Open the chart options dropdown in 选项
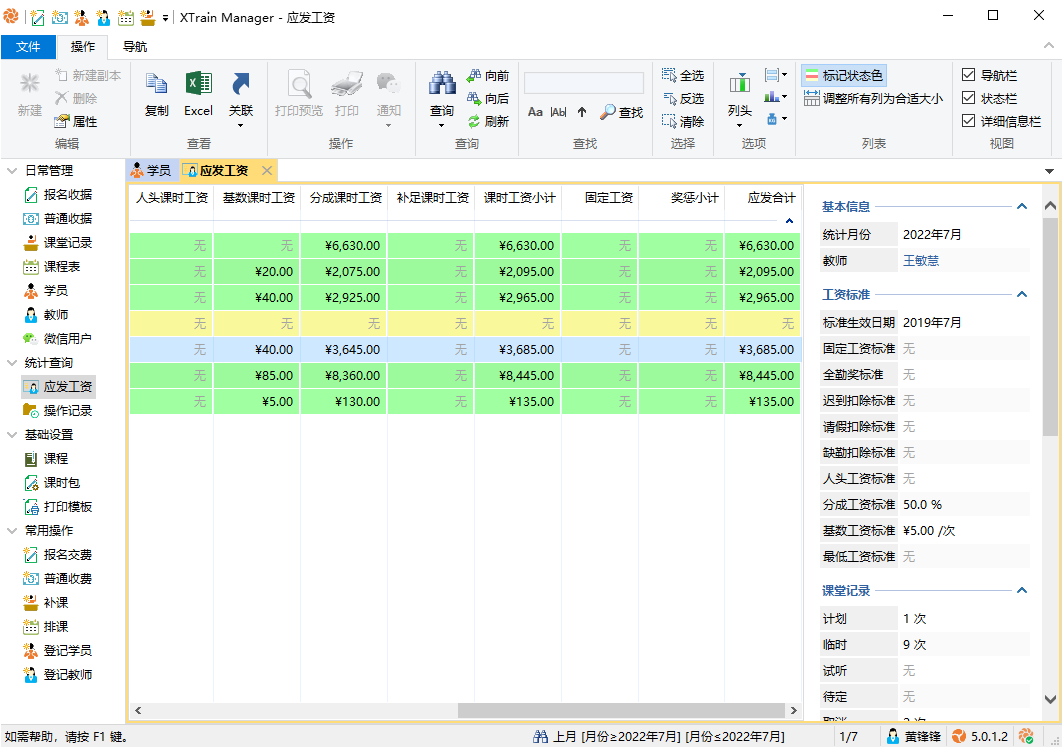This screenshot has width=1063, height=748. pyautogui.click(x=776, y=98)
